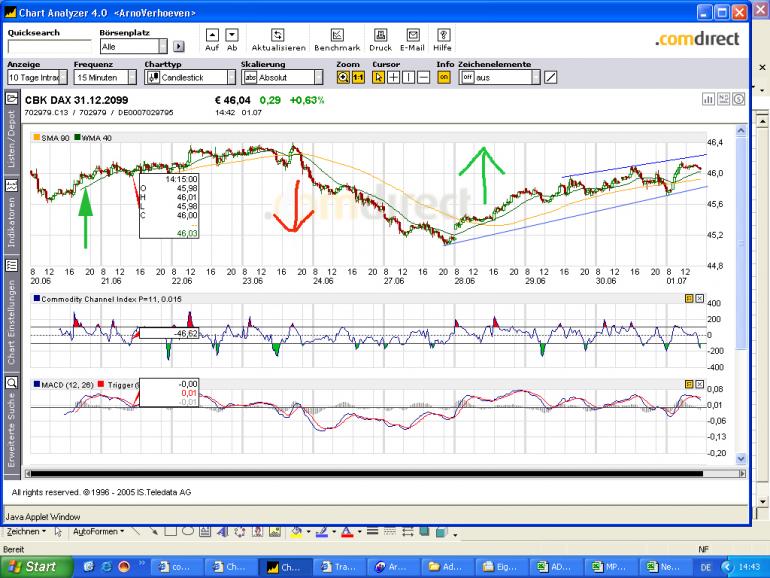The image size is (770, 578).
Task: Open the Indikatoren side tab
Action: [12, 217]
